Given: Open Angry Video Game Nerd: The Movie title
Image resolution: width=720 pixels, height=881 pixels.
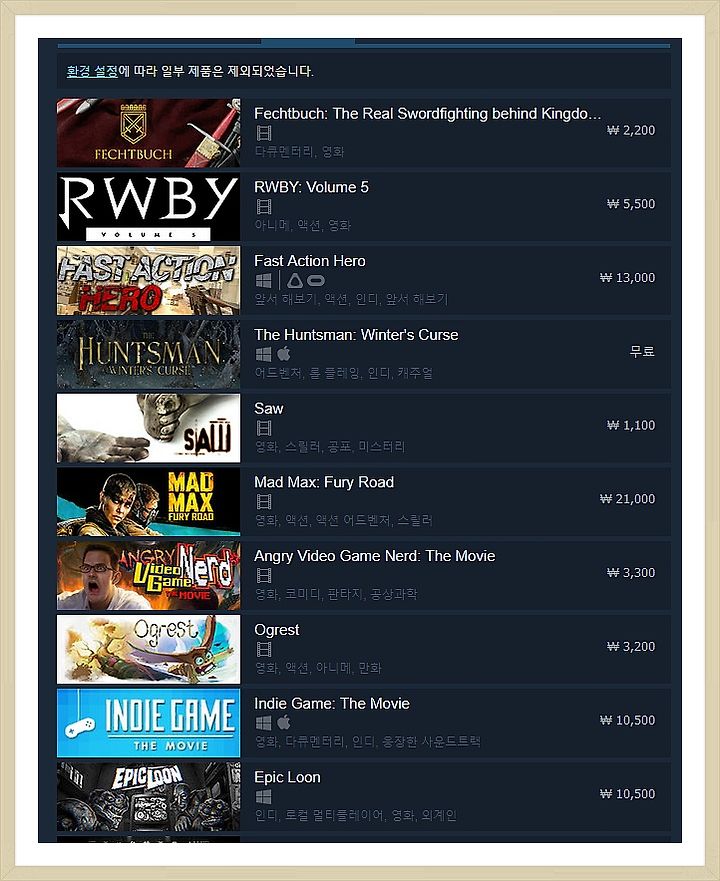Looking at the screenshot, I should [374, 556].
